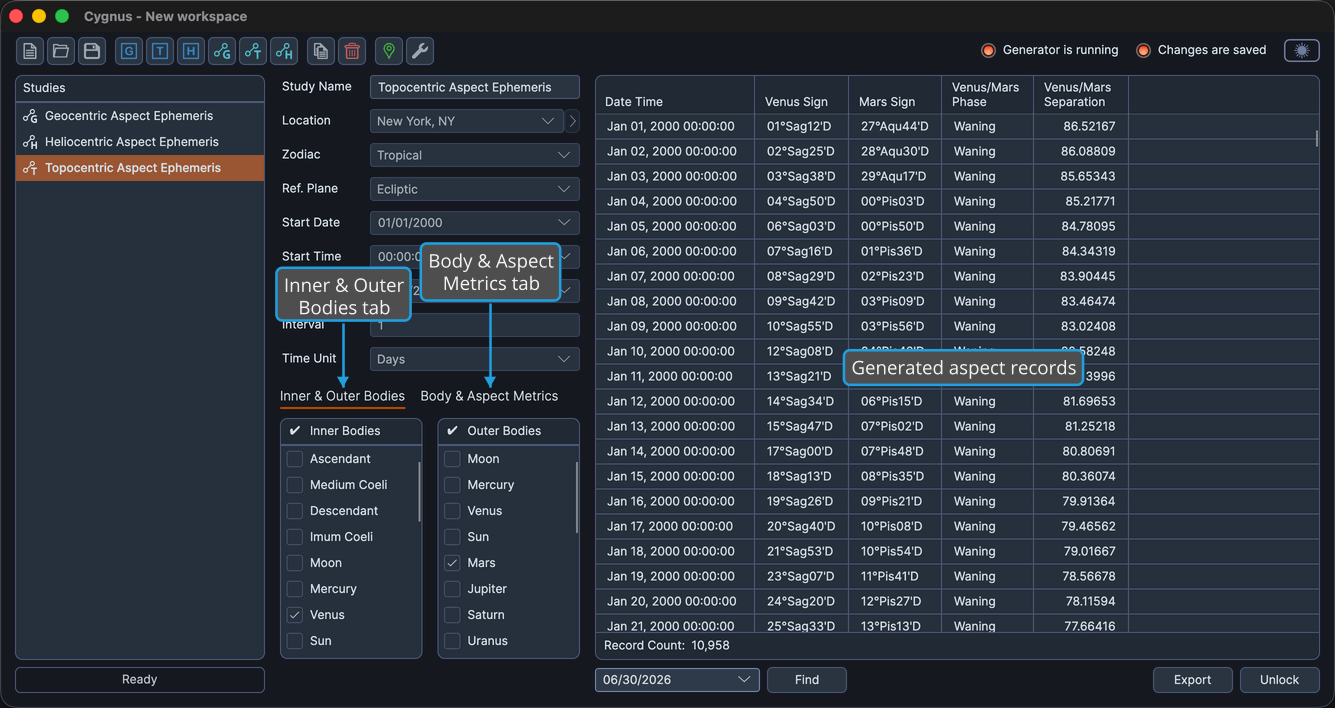Save the workspace with the floppy disk icon
This screenshot has height=708, width=1335.
pyautogui.click(x=92, y=51)
